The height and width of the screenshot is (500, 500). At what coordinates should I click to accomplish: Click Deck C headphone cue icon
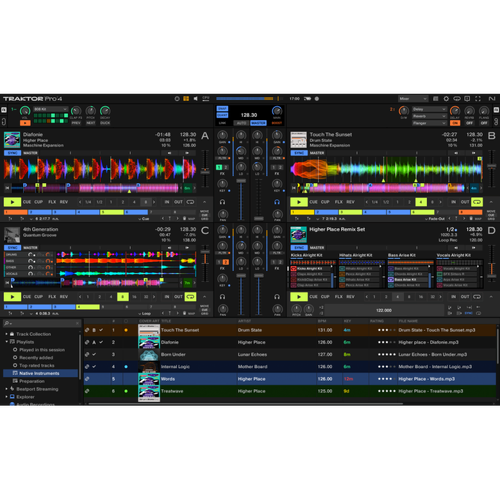222,297
